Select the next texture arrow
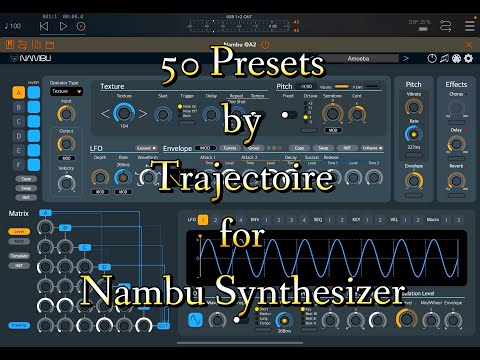 pyautogui.click(x=143, y=114)
